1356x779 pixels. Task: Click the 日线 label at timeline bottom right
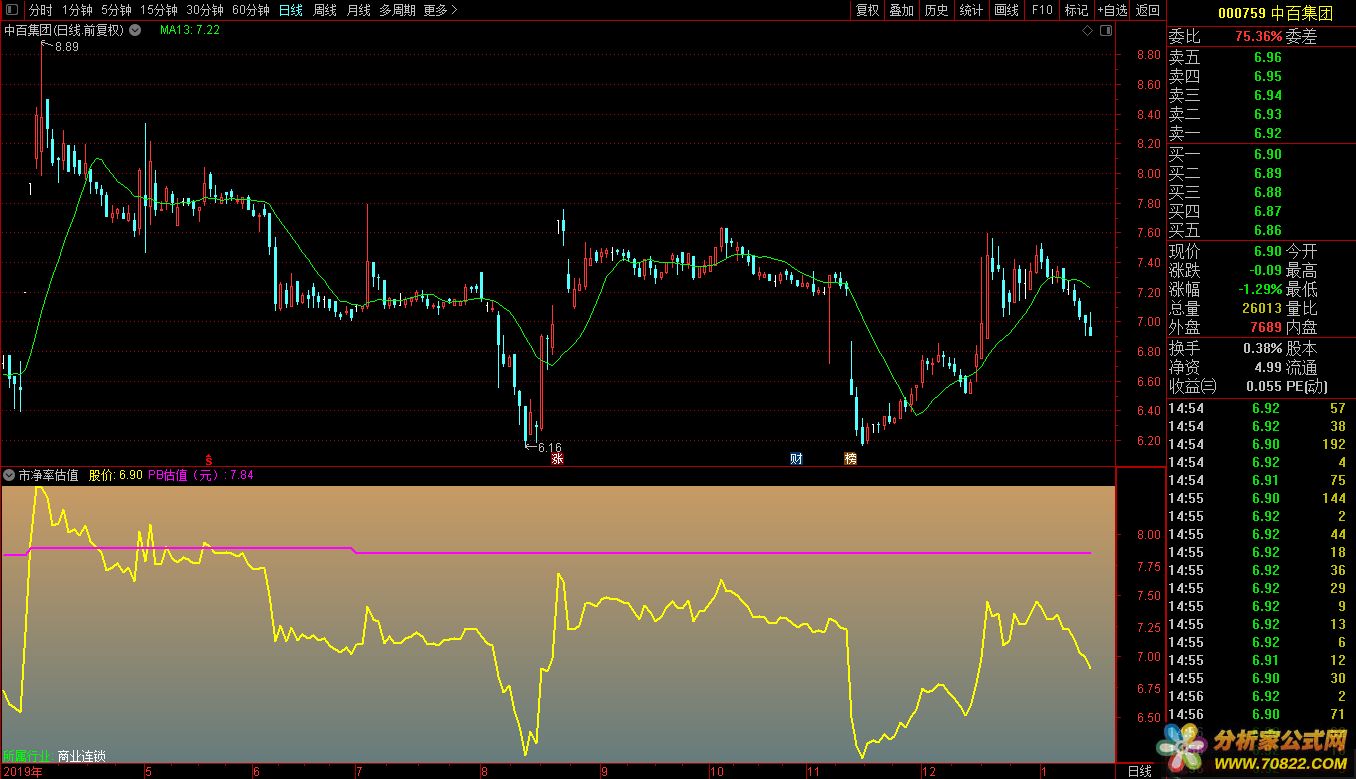[1140, 771]
